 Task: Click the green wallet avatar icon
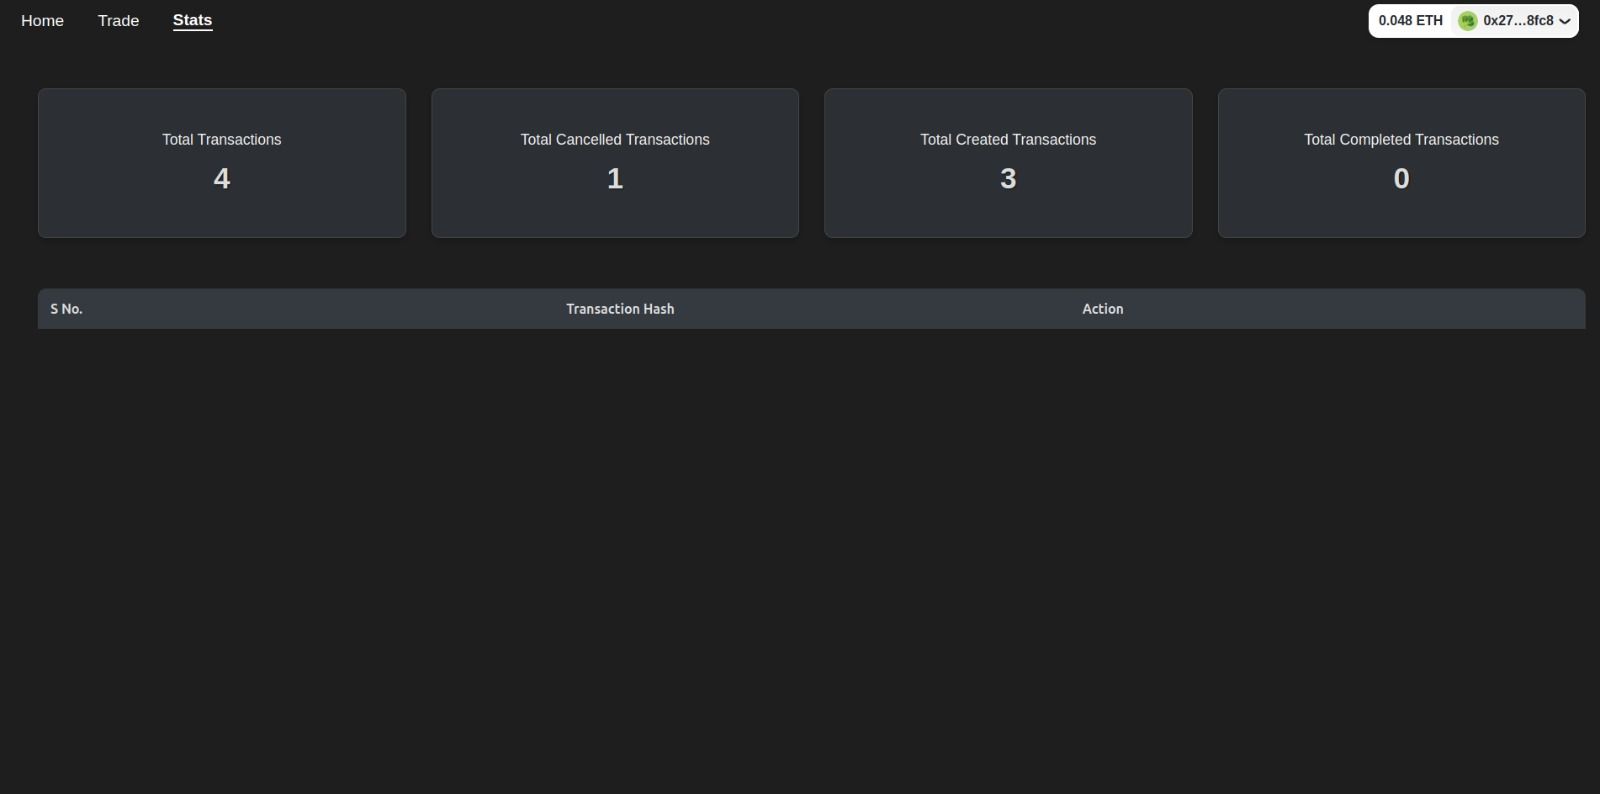(x=1467, y=21)
